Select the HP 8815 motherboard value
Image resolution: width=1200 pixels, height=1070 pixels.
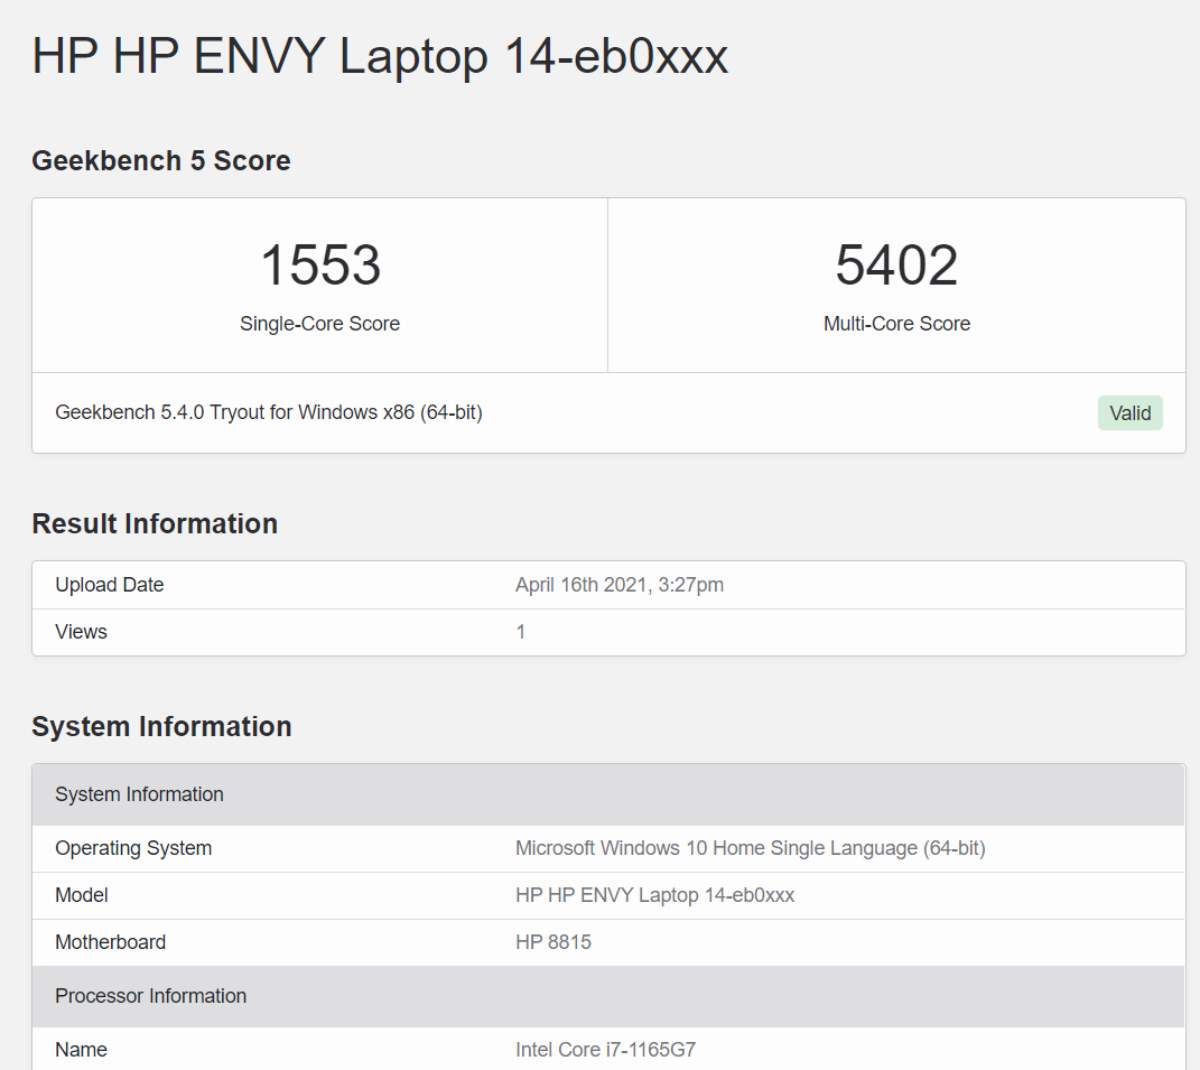click(x=553, y=942)
